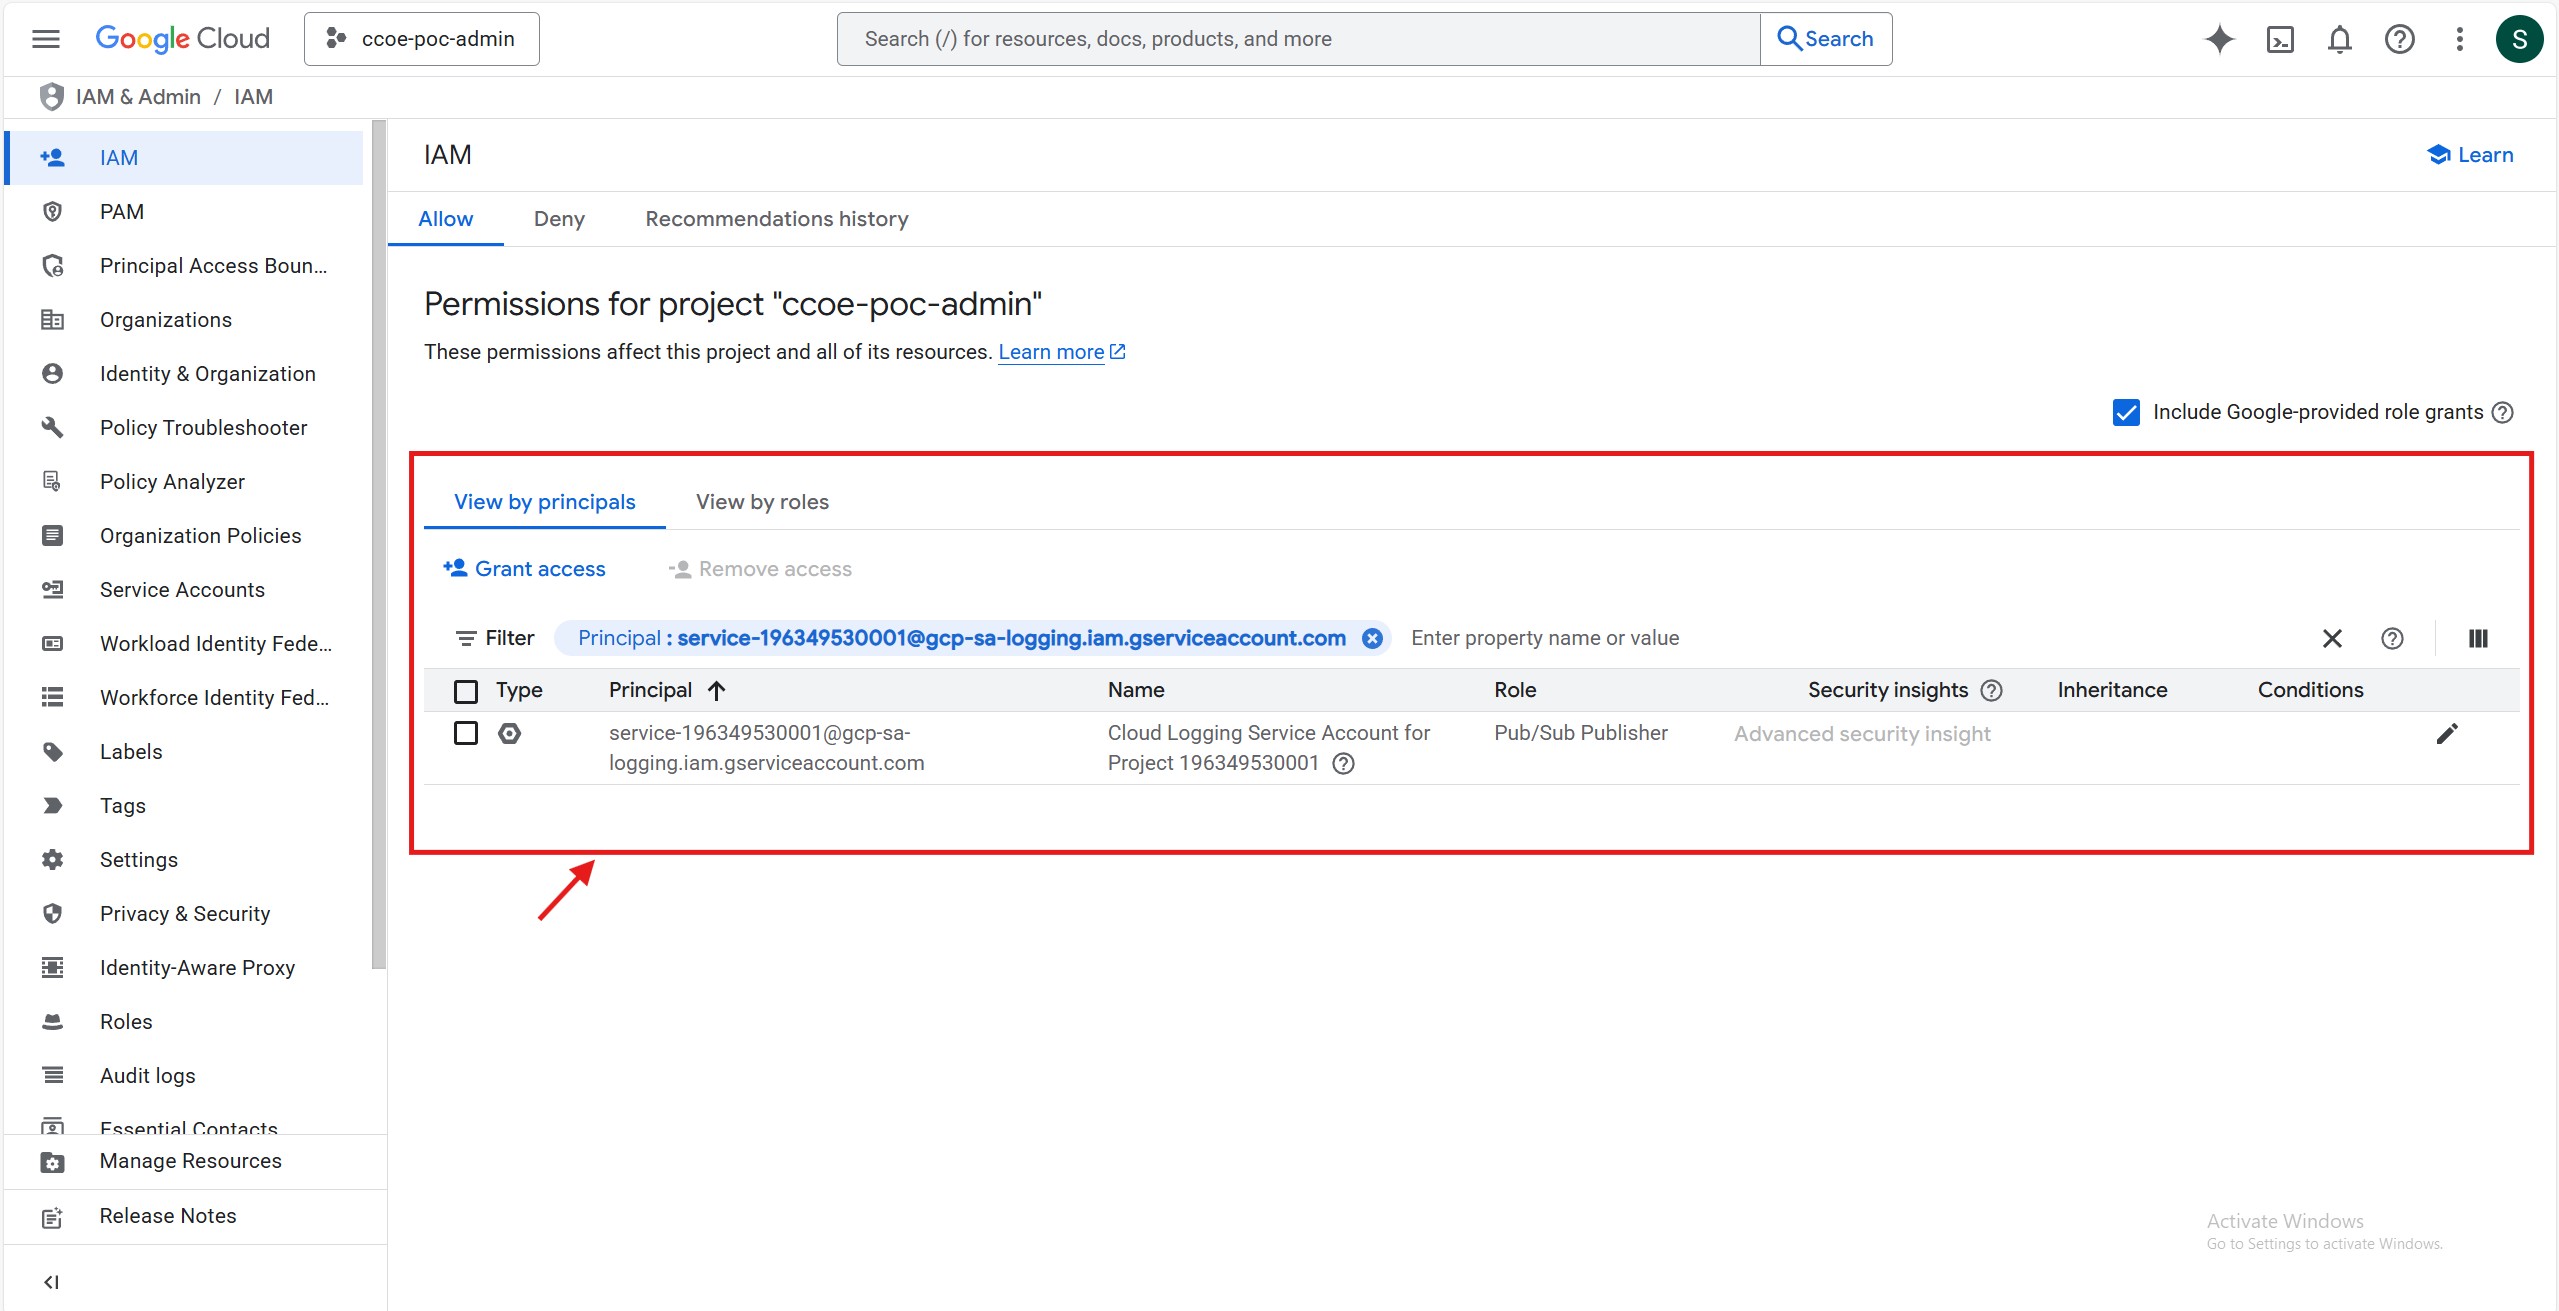Uncheck Include Google-provided role grants
This screenshot has width=2559, height=1311.
point(2126,412)
